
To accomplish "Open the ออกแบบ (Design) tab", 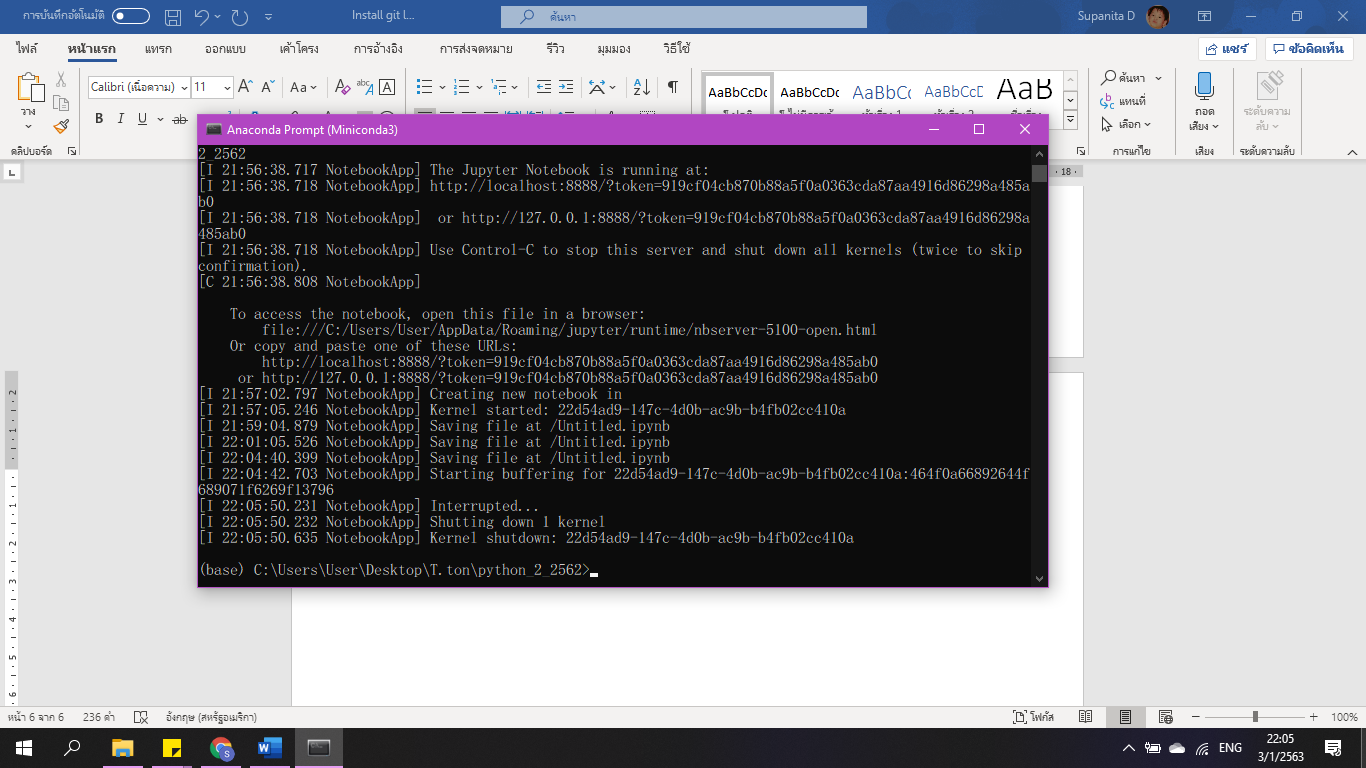I will [x=225, y=49].
